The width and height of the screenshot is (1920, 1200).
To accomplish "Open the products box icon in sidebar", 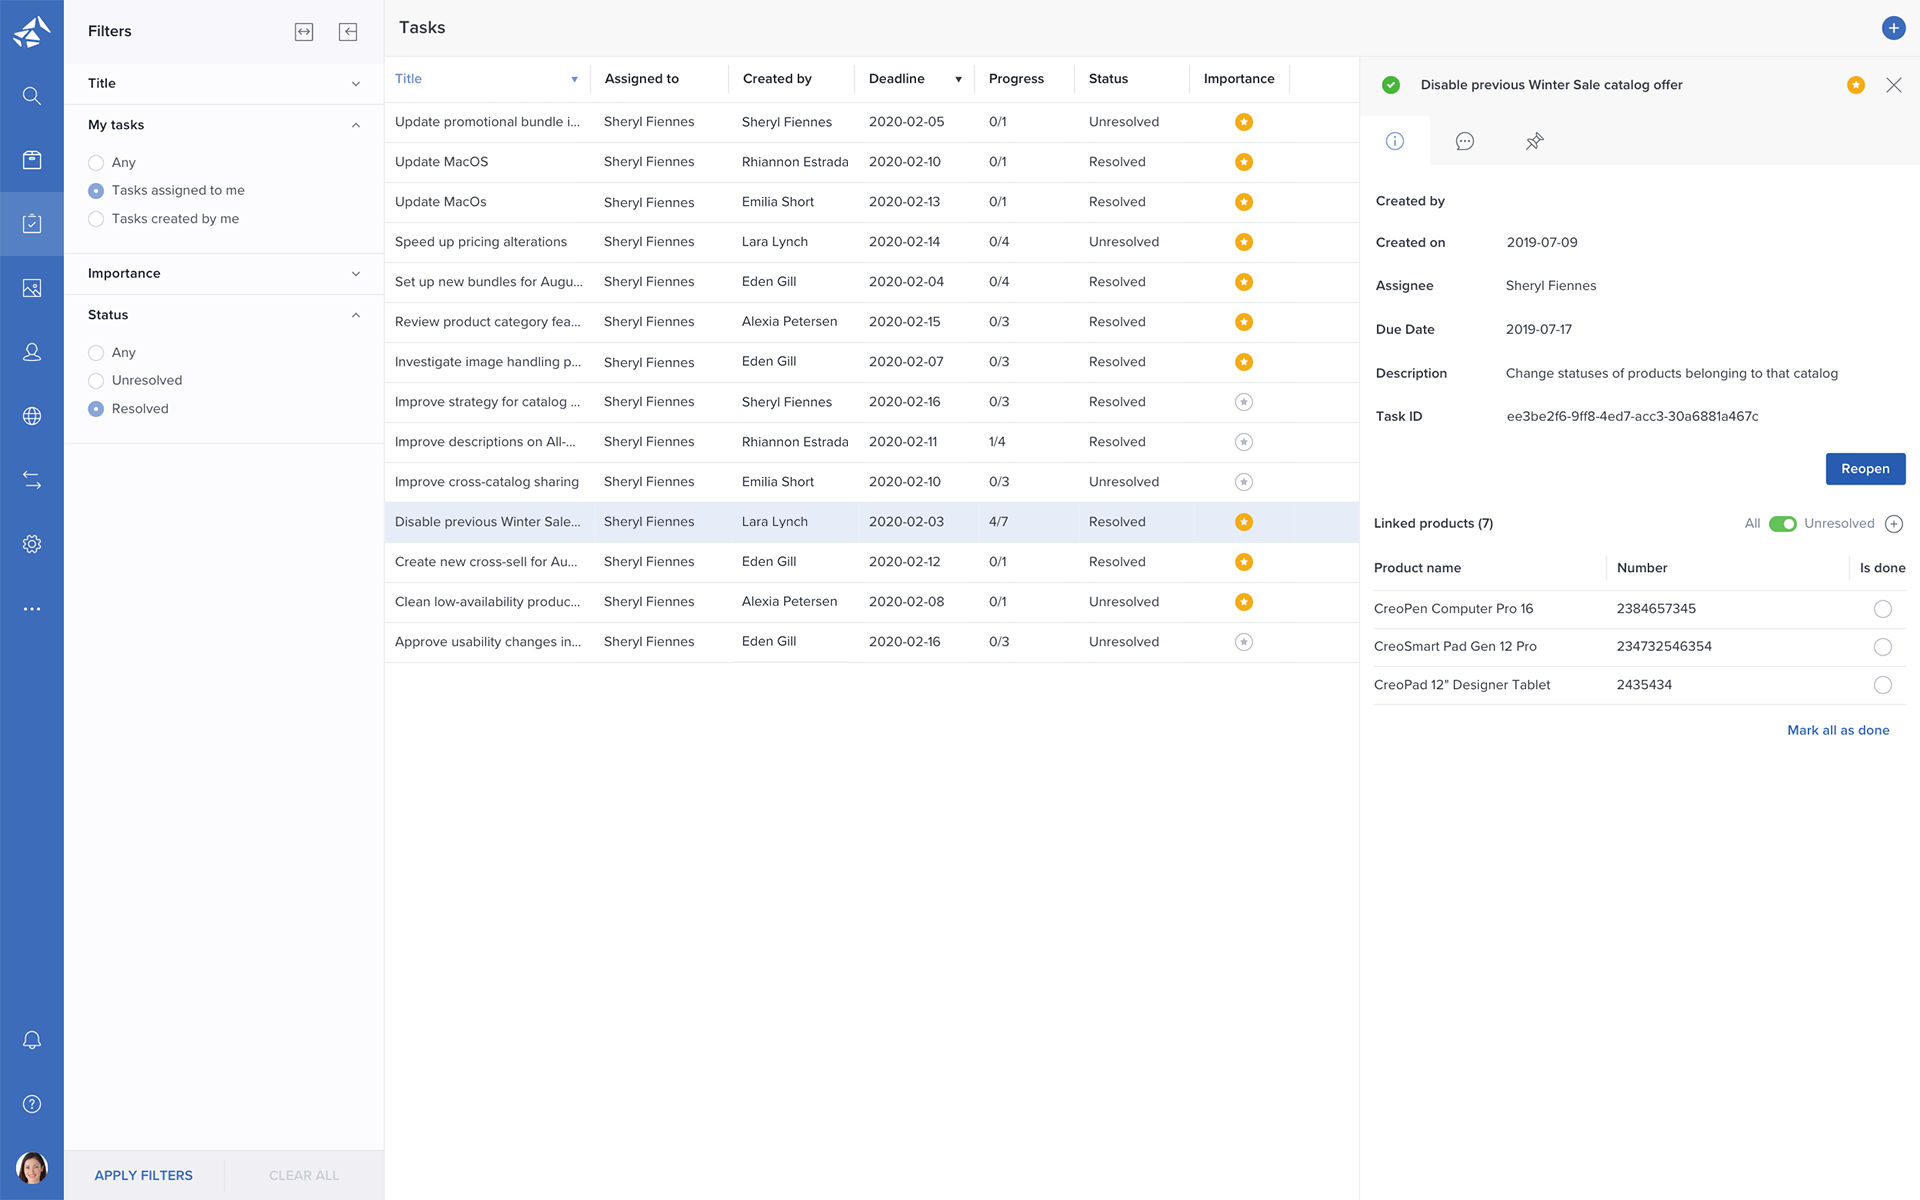I will tap(32, 160).
